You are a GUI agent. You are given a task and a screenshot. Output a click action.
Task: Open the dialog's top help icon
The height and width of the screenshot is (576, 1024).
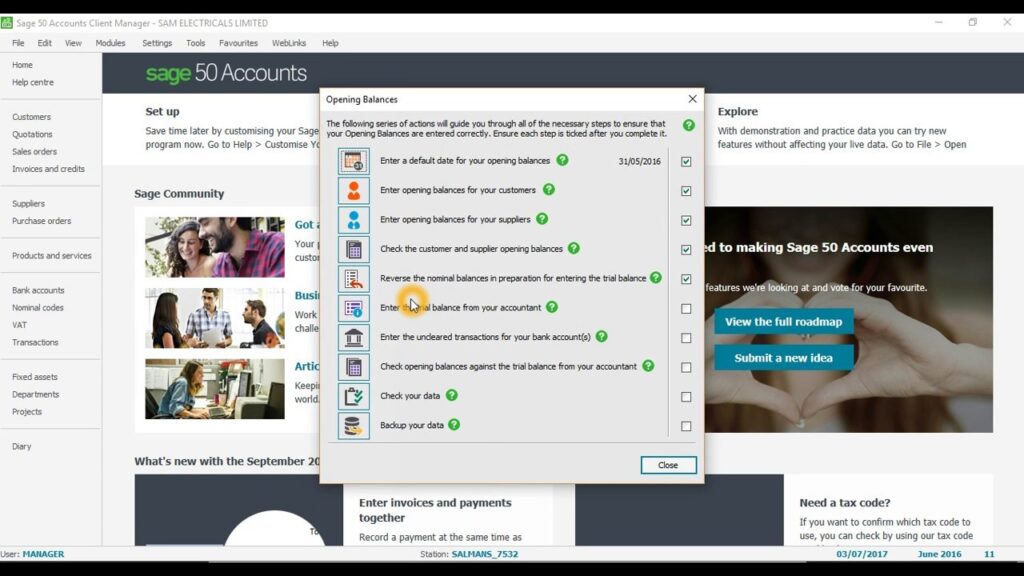[689, 125]
